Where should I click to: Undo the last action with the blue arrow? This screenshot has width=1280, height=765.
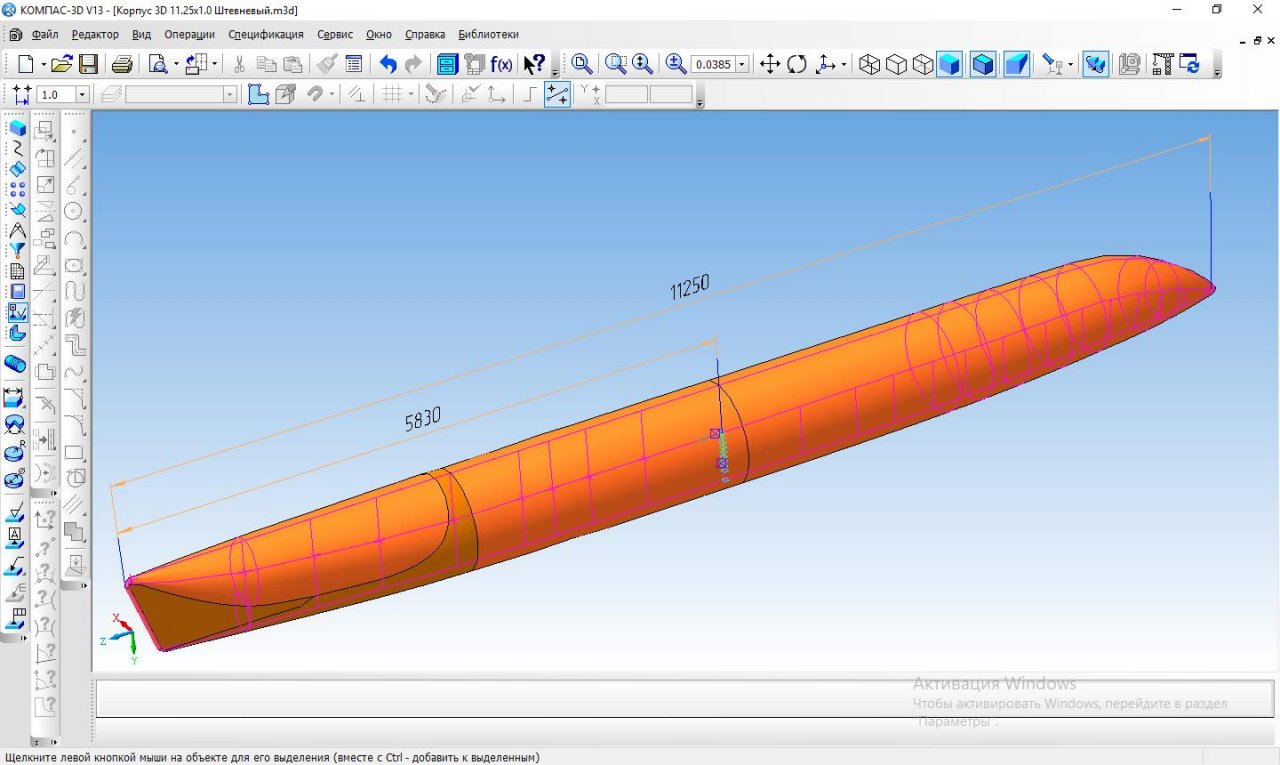[388, 65]
